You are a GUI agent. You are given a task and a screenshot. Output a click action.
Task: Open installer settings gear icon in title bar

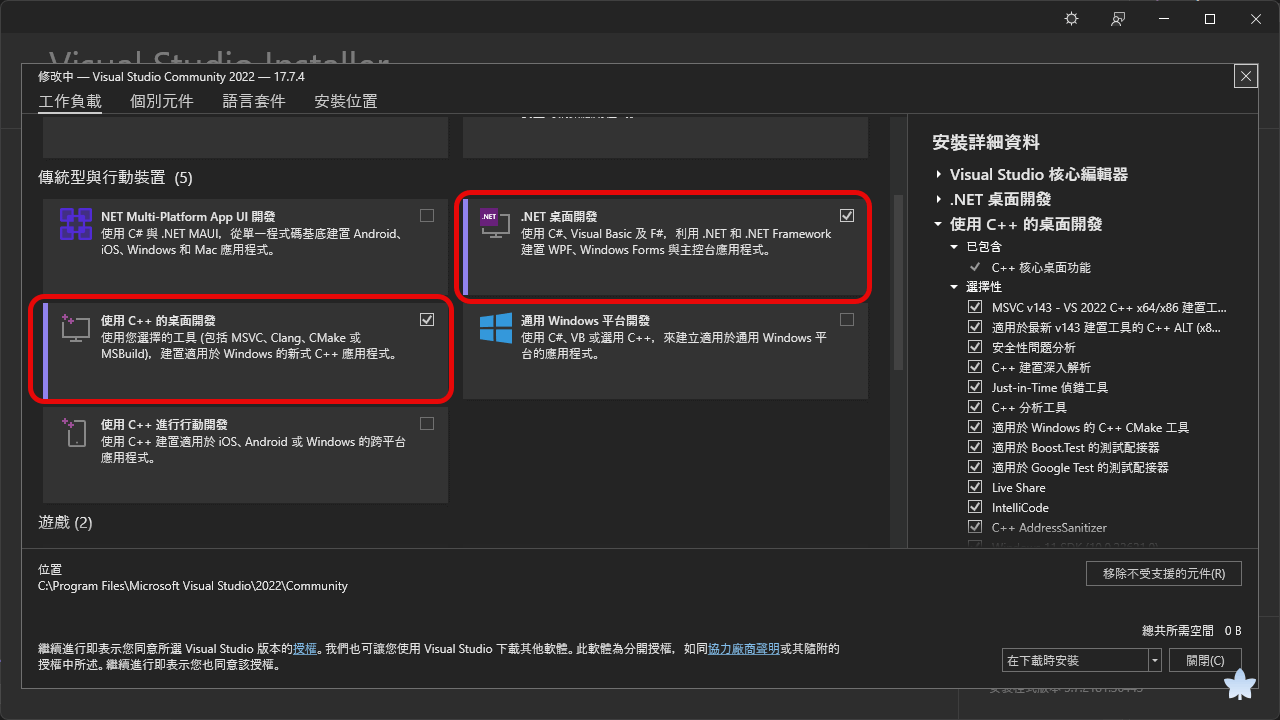tap(1072, 19)
